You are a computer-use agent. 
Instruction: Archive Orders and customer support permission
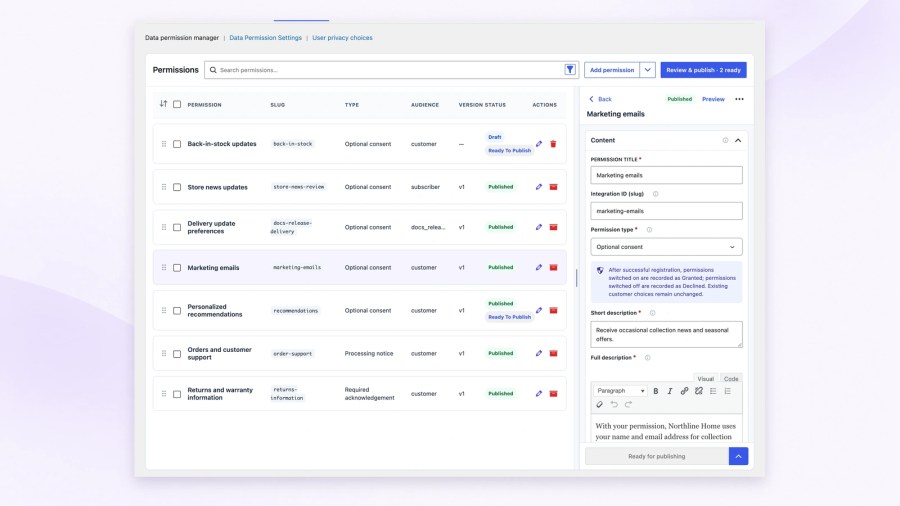553,353
